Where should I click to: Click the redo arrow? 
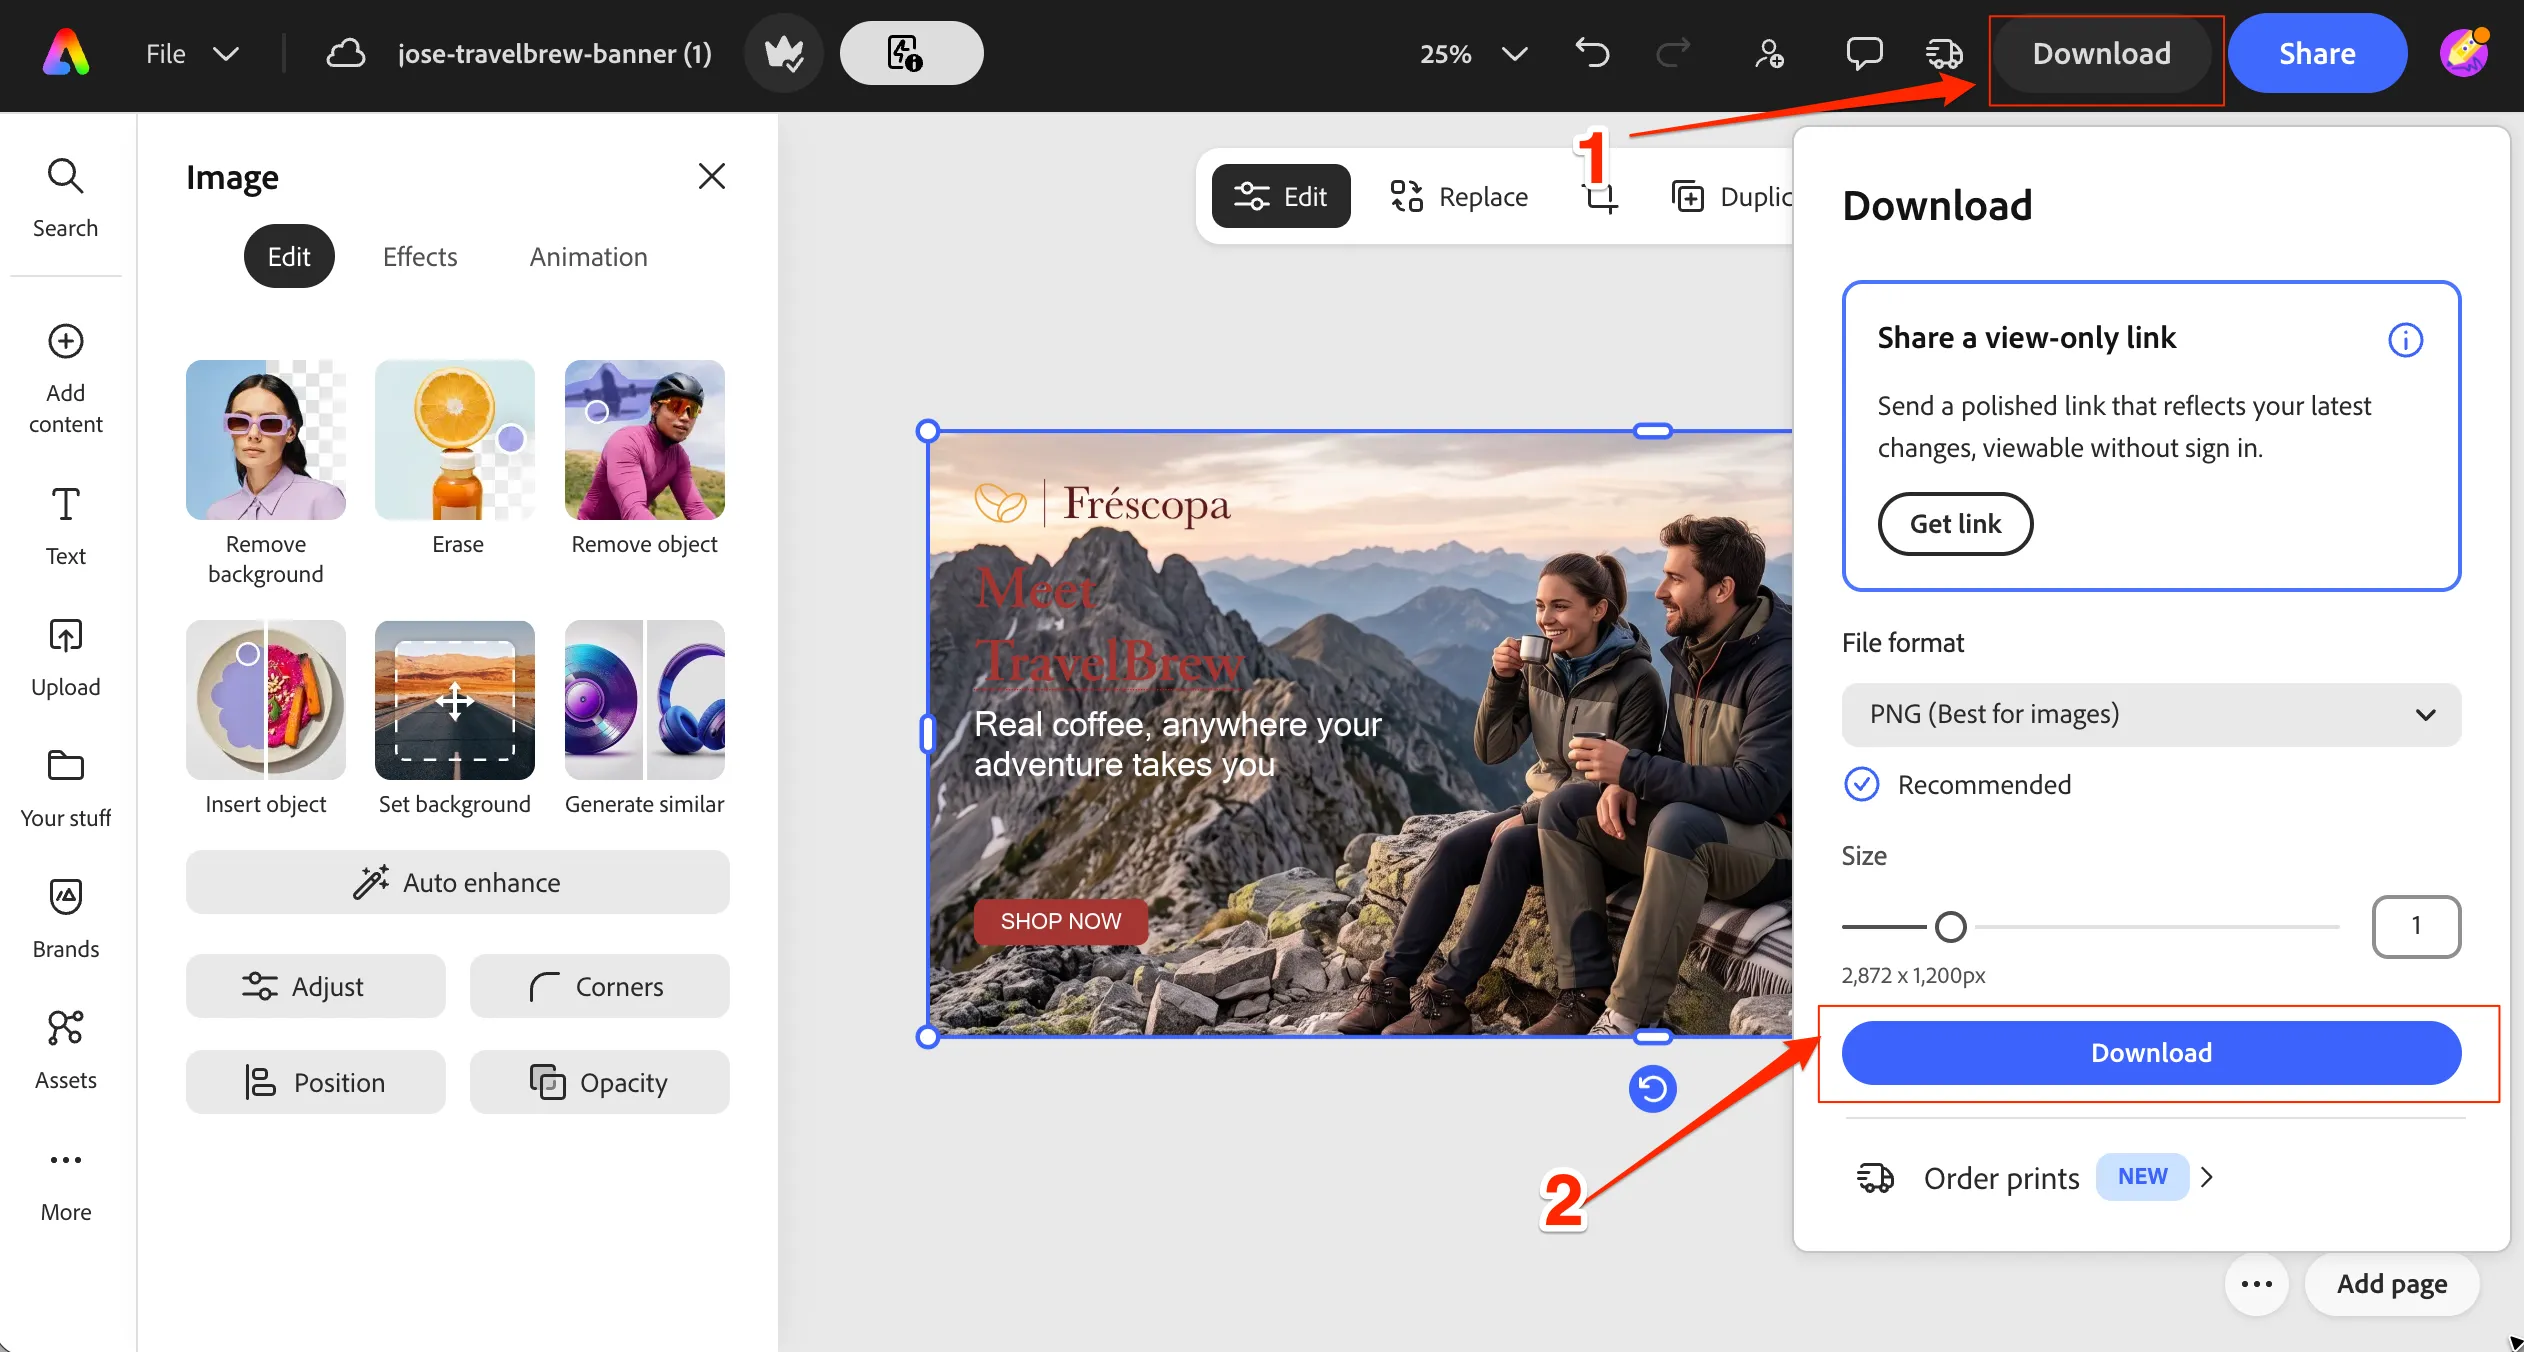point(1673,53)
